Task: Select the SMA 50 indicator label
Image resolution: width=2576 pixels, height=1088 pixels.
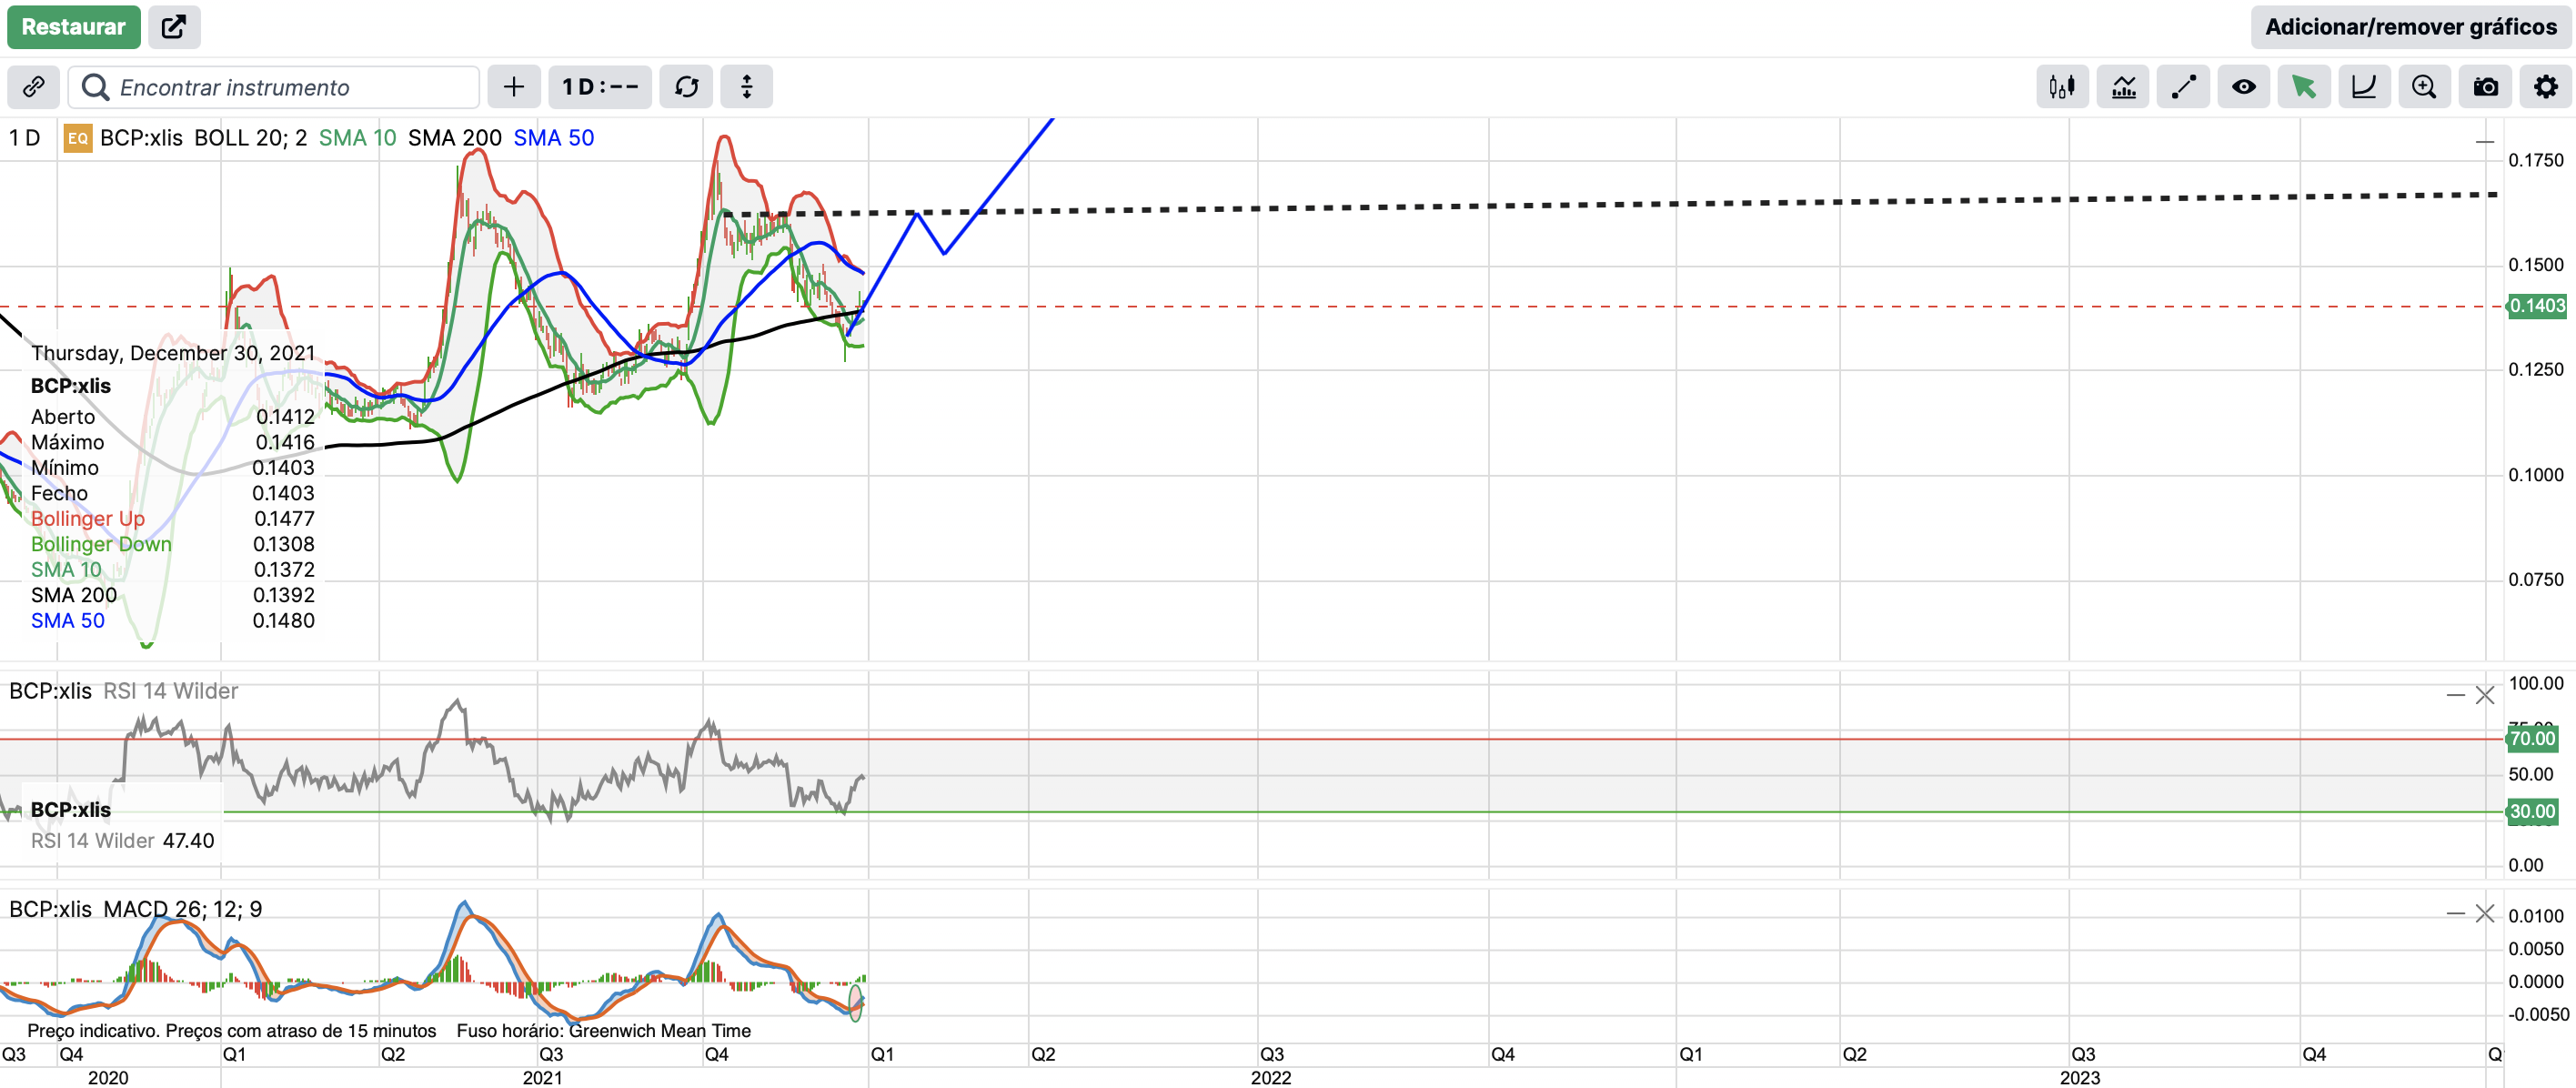Action: [x=553, y=138]
